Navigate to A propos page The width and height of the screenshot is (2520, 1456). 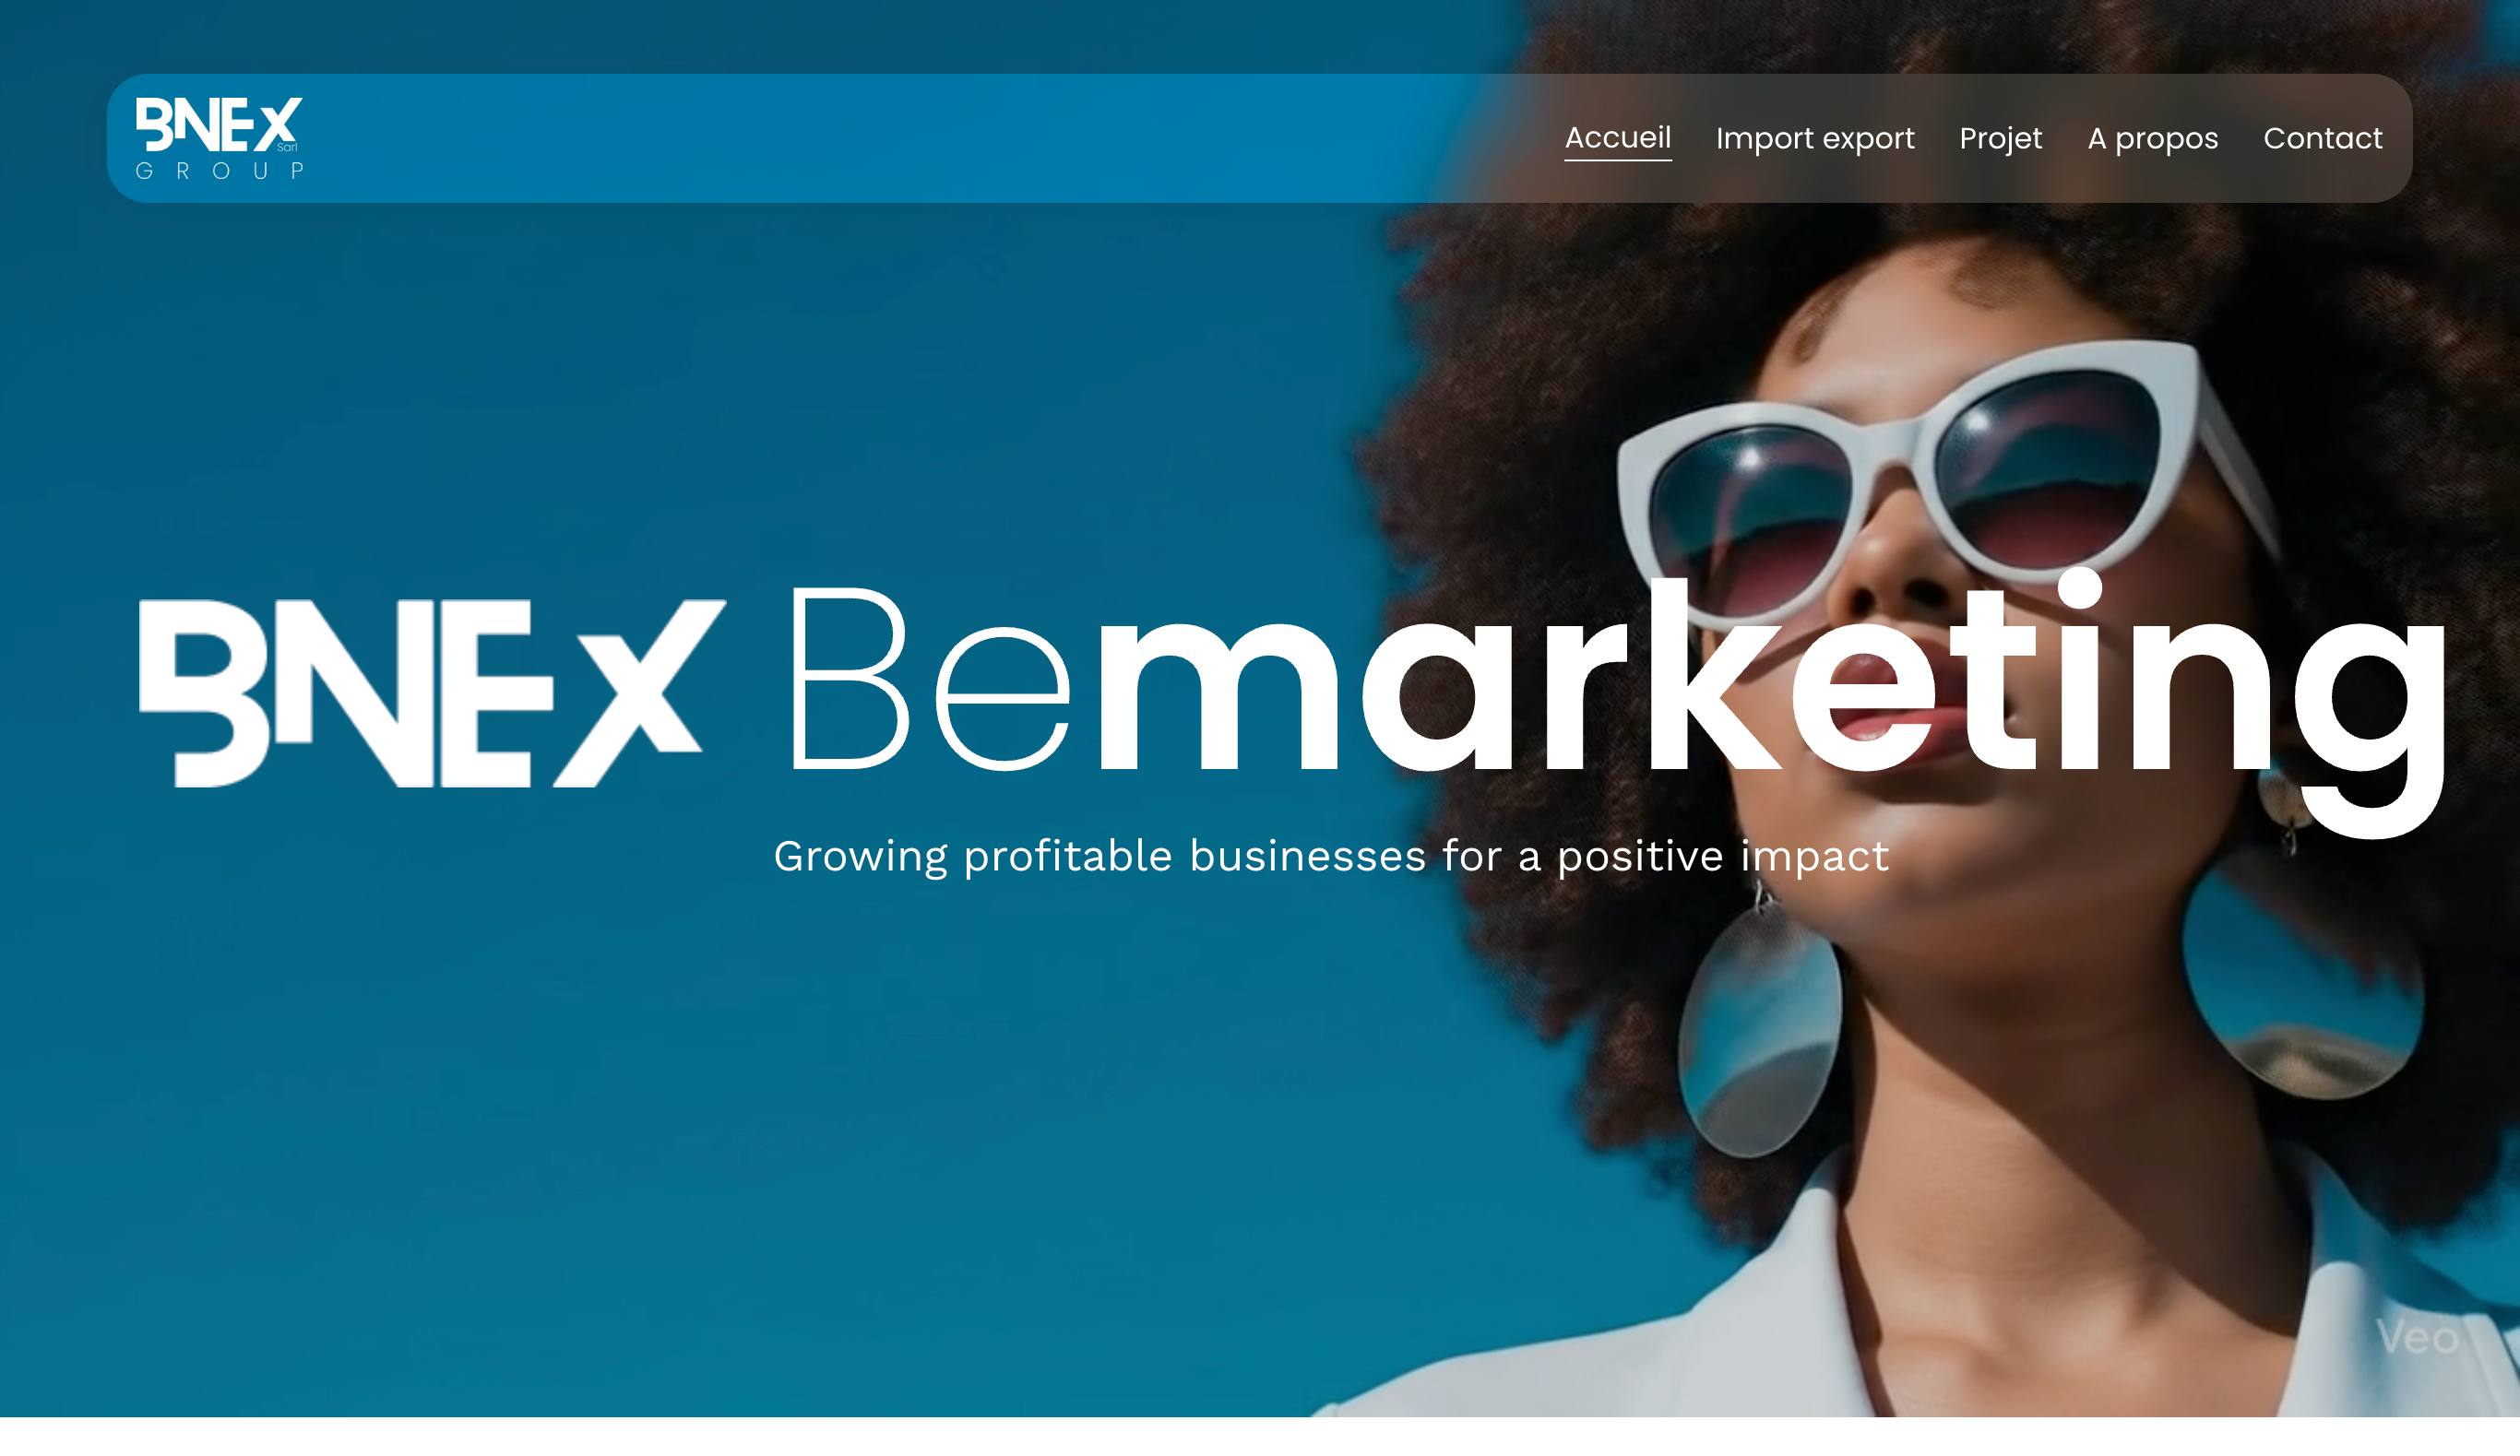point(2152,138)
